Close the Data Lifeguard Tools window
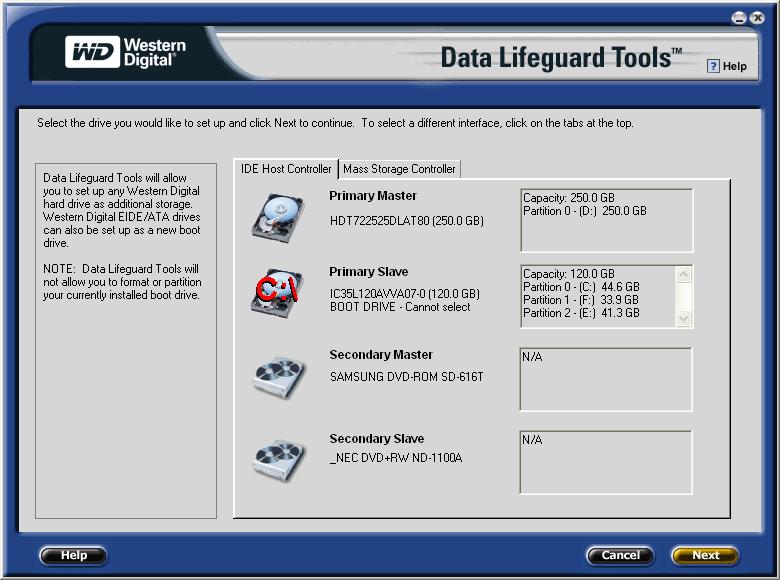Viewport: 780px width, 580px height. pyautogui.click(x=757, y=18)
